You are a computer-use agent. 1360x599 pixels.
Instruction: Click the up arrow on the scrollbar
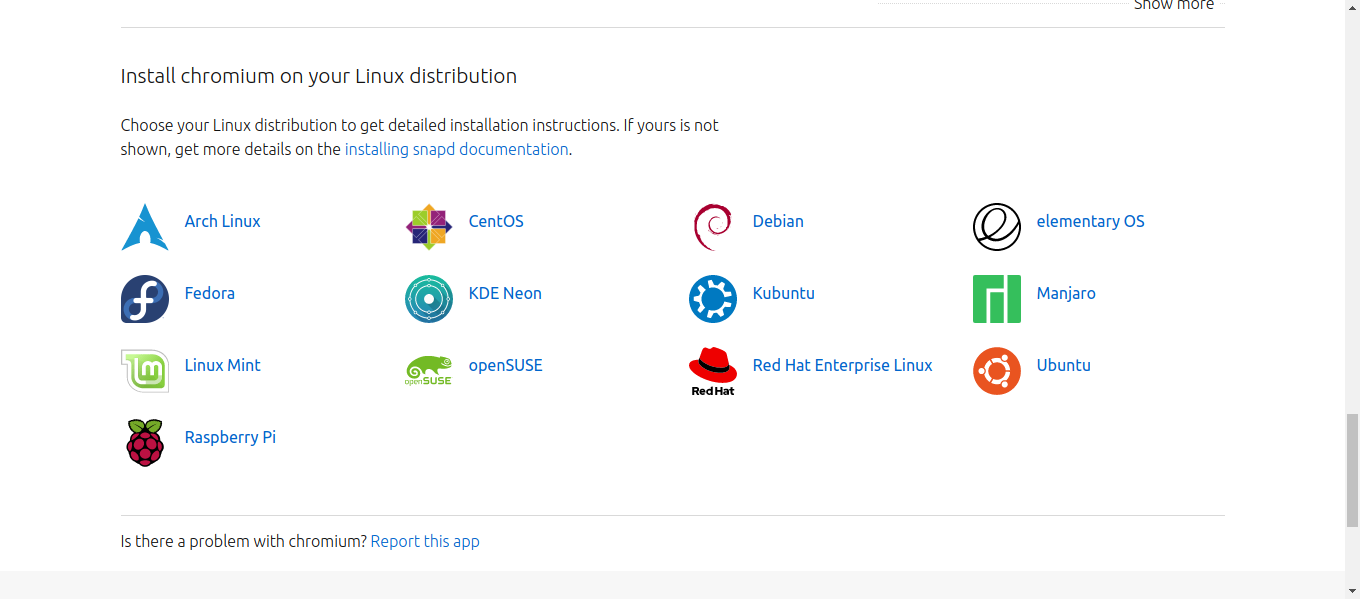click(1352, 8)
